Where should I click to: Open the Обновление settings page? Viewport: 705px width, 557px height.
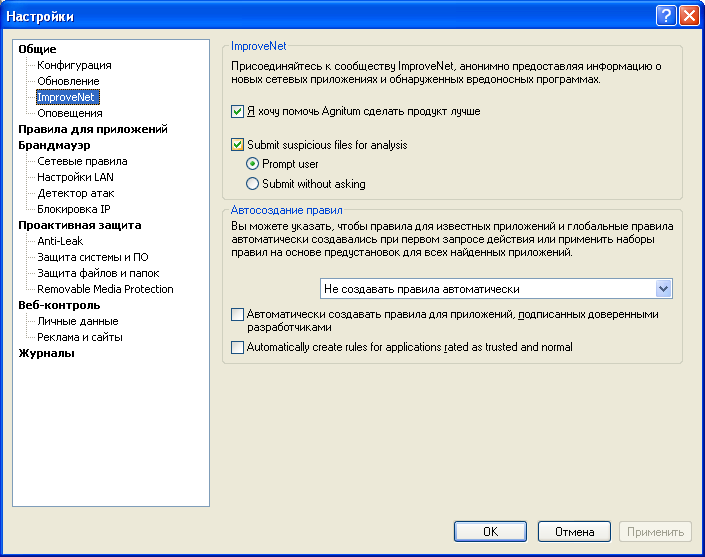(68, 81)
